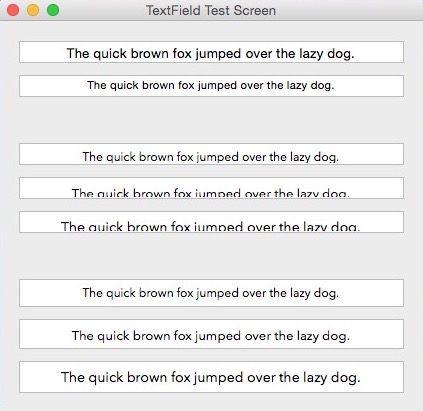
Task: Focus the fifth field with large clipped text
Action: click(x=211, y=222)
